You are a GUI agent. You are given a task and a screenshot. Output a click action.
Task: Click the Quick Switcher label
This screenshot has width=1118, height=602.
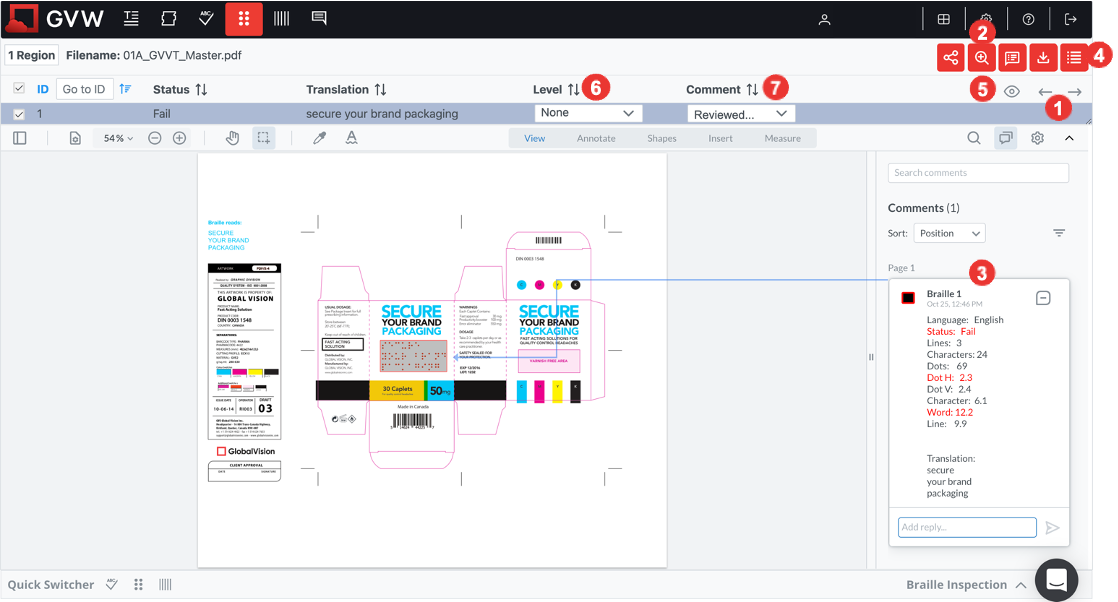click(50, 585)
